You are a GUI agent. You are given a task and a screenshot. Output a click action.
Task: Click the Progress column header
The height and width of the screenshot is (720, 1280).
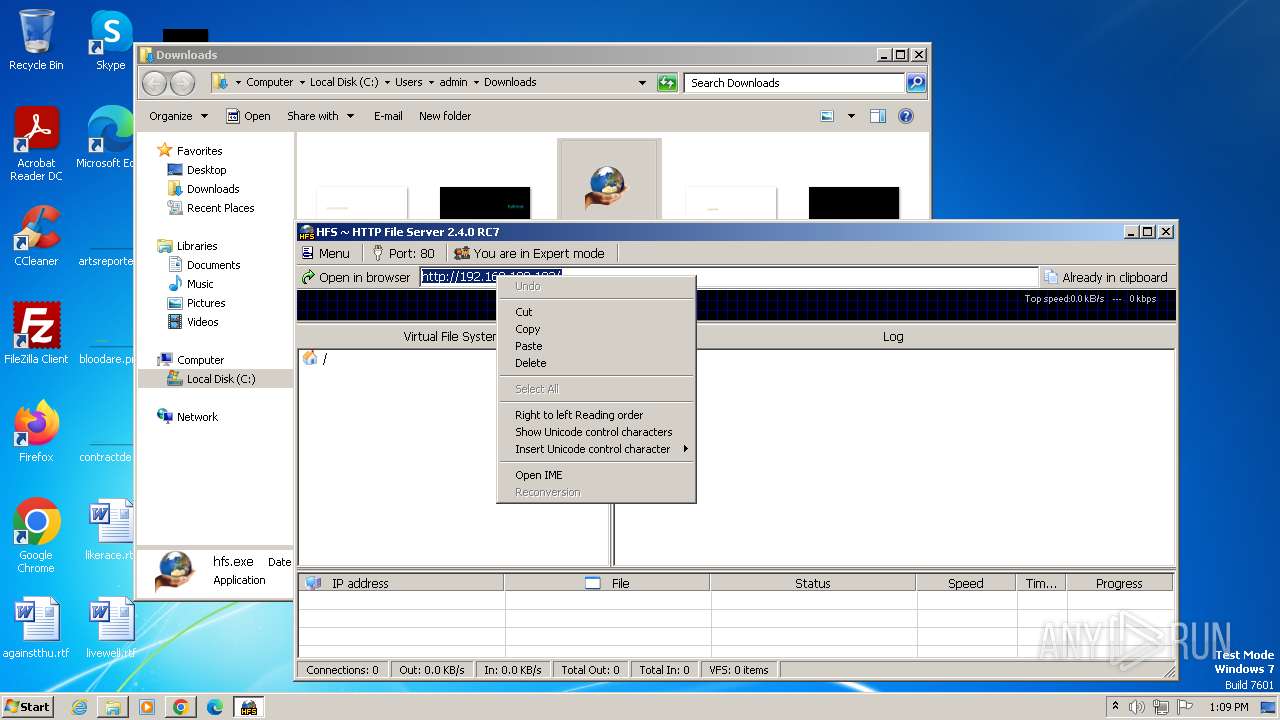[1119, 583]
